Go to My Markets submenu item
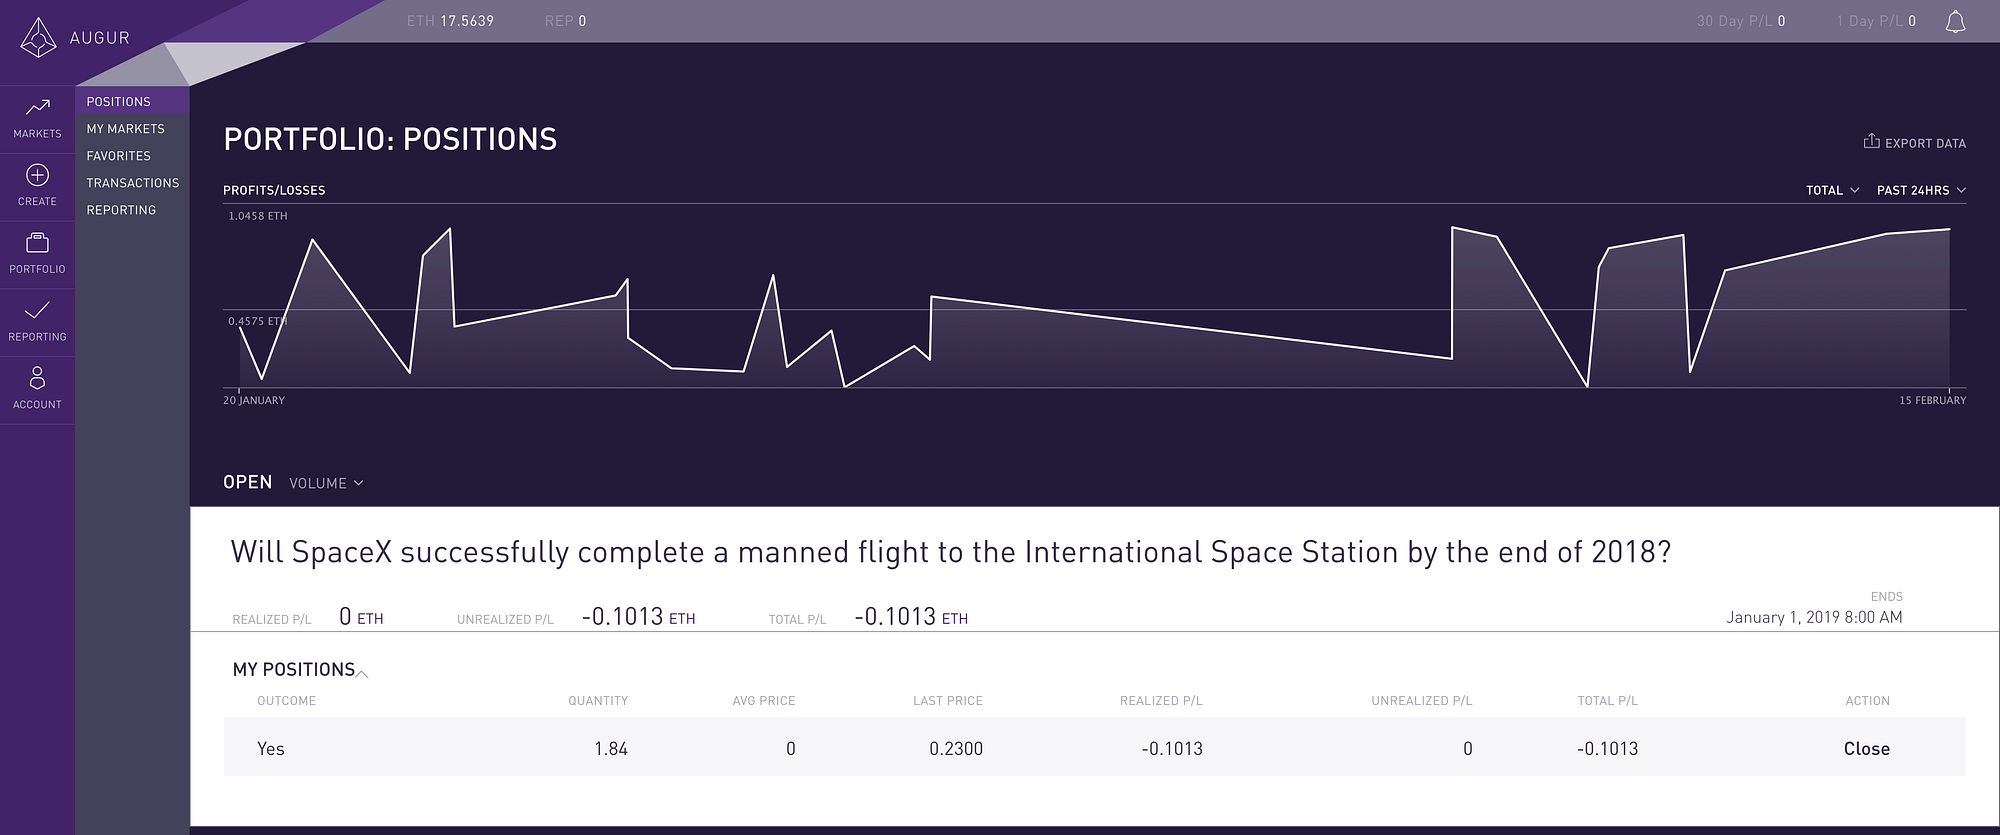 click(x=125, y=129)
